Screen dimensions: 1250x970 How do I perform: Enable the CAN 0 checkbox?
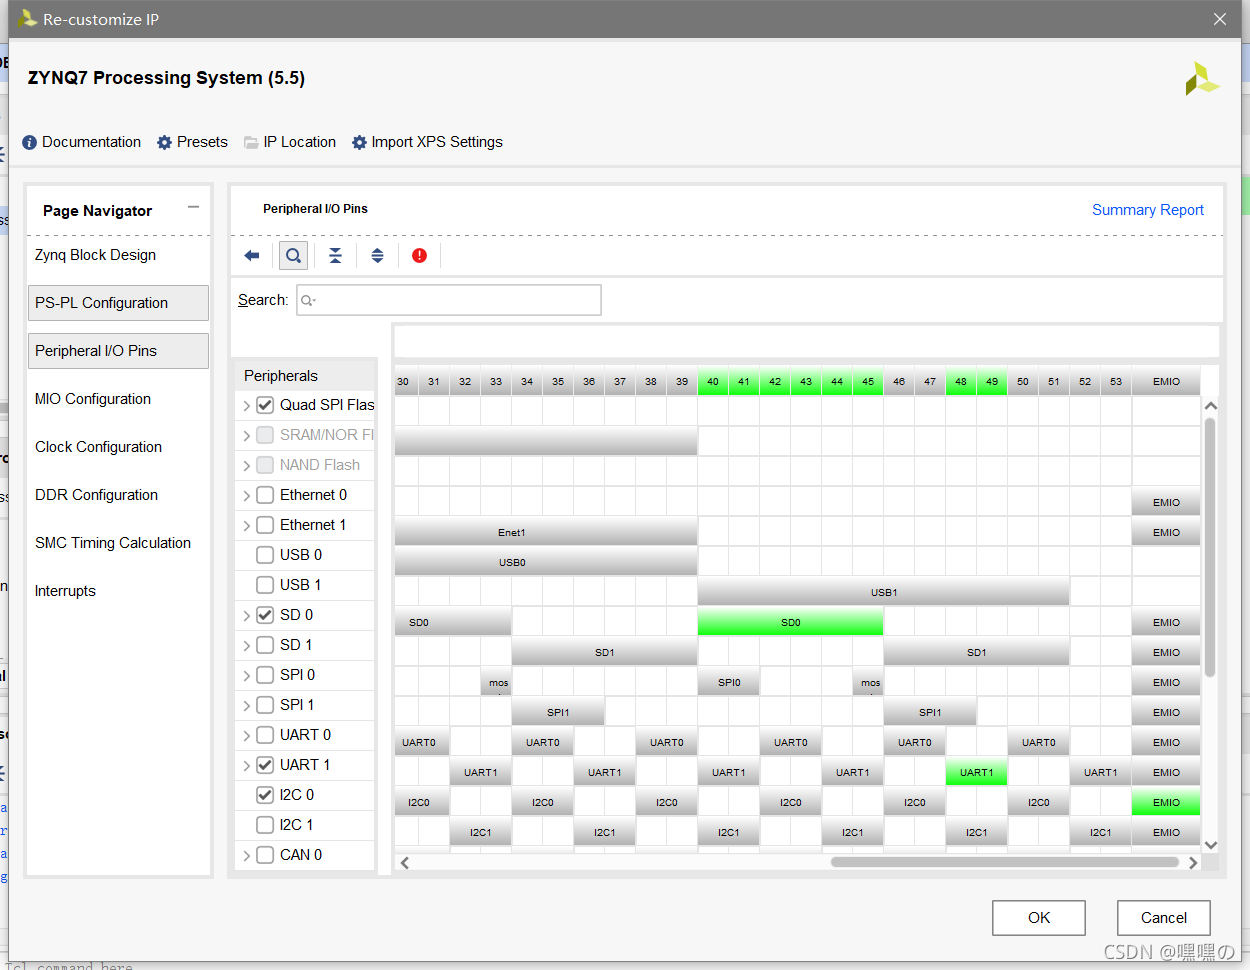[265, 855]
